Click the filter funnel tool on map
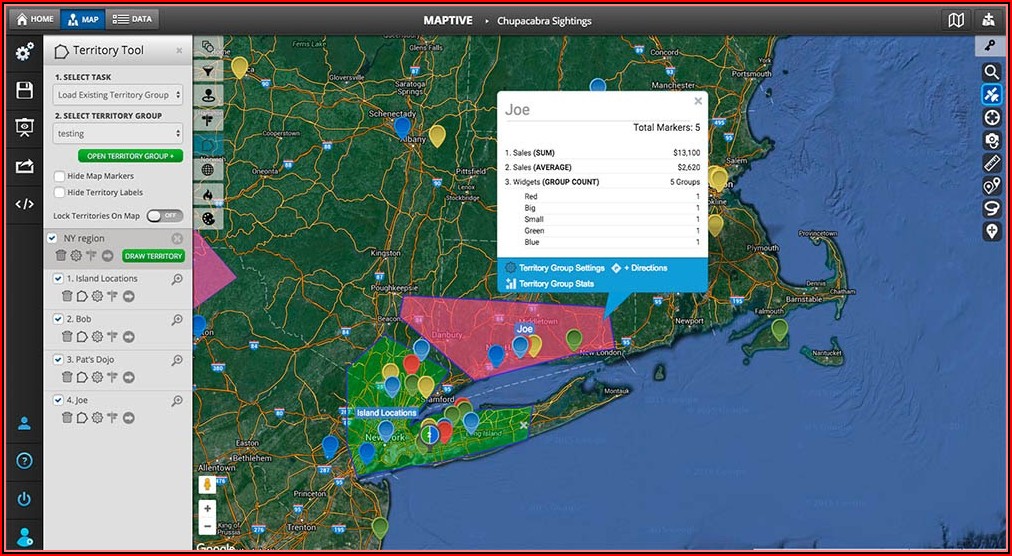This screenshot has height=556, width=1012. point(208,71)
